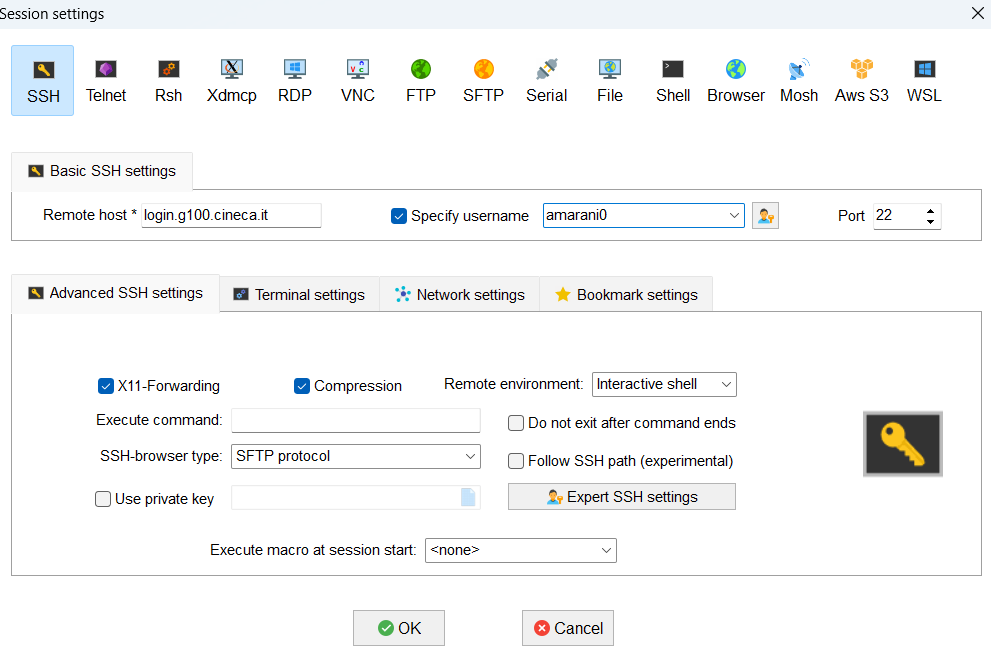Image resolution: width=991 pixels, height=670 pixels.
Task: Select the SFTP session type
Action: coord(483,80)
